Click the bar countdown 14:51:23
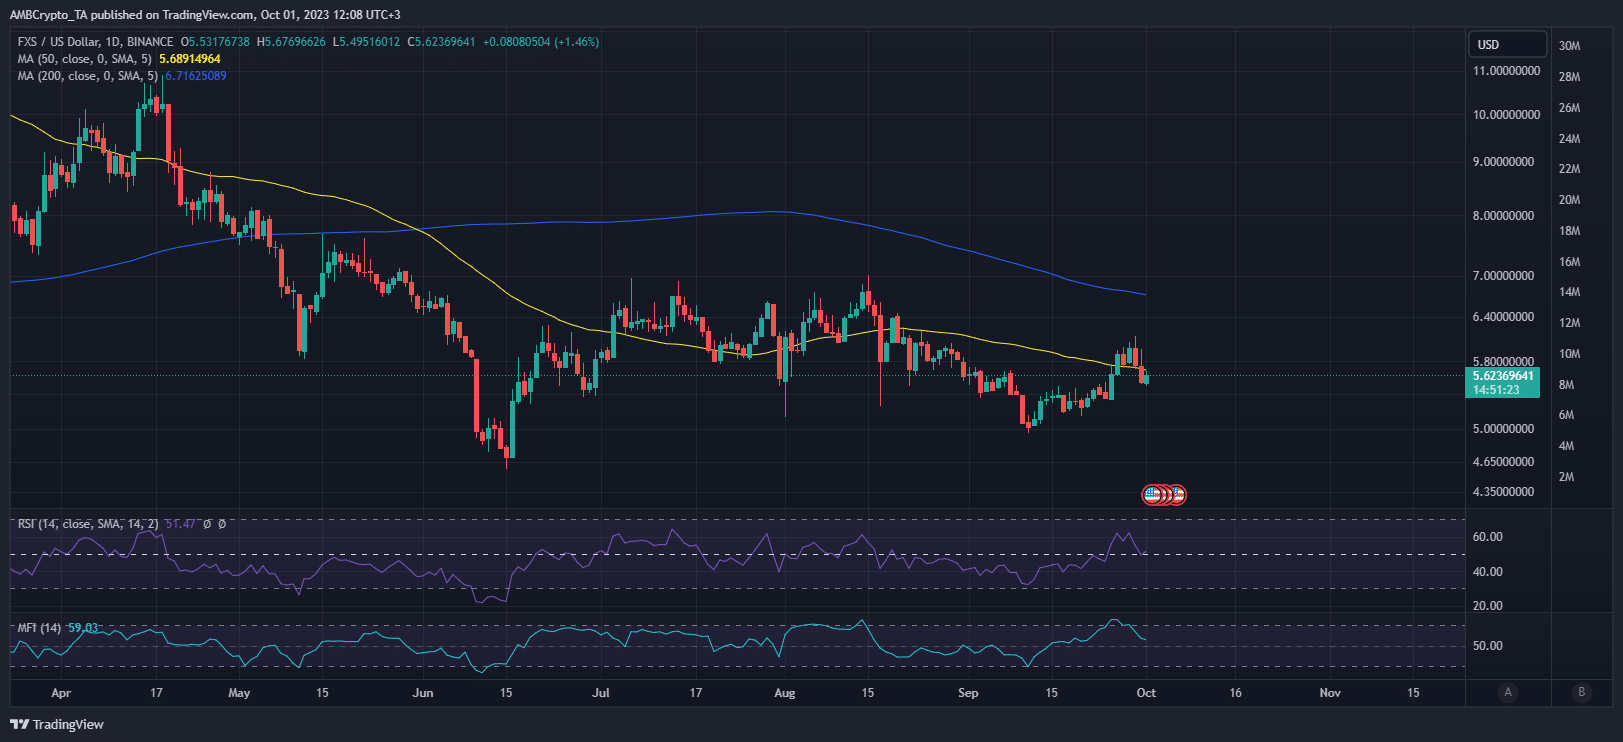 [x=1496, y=390]
